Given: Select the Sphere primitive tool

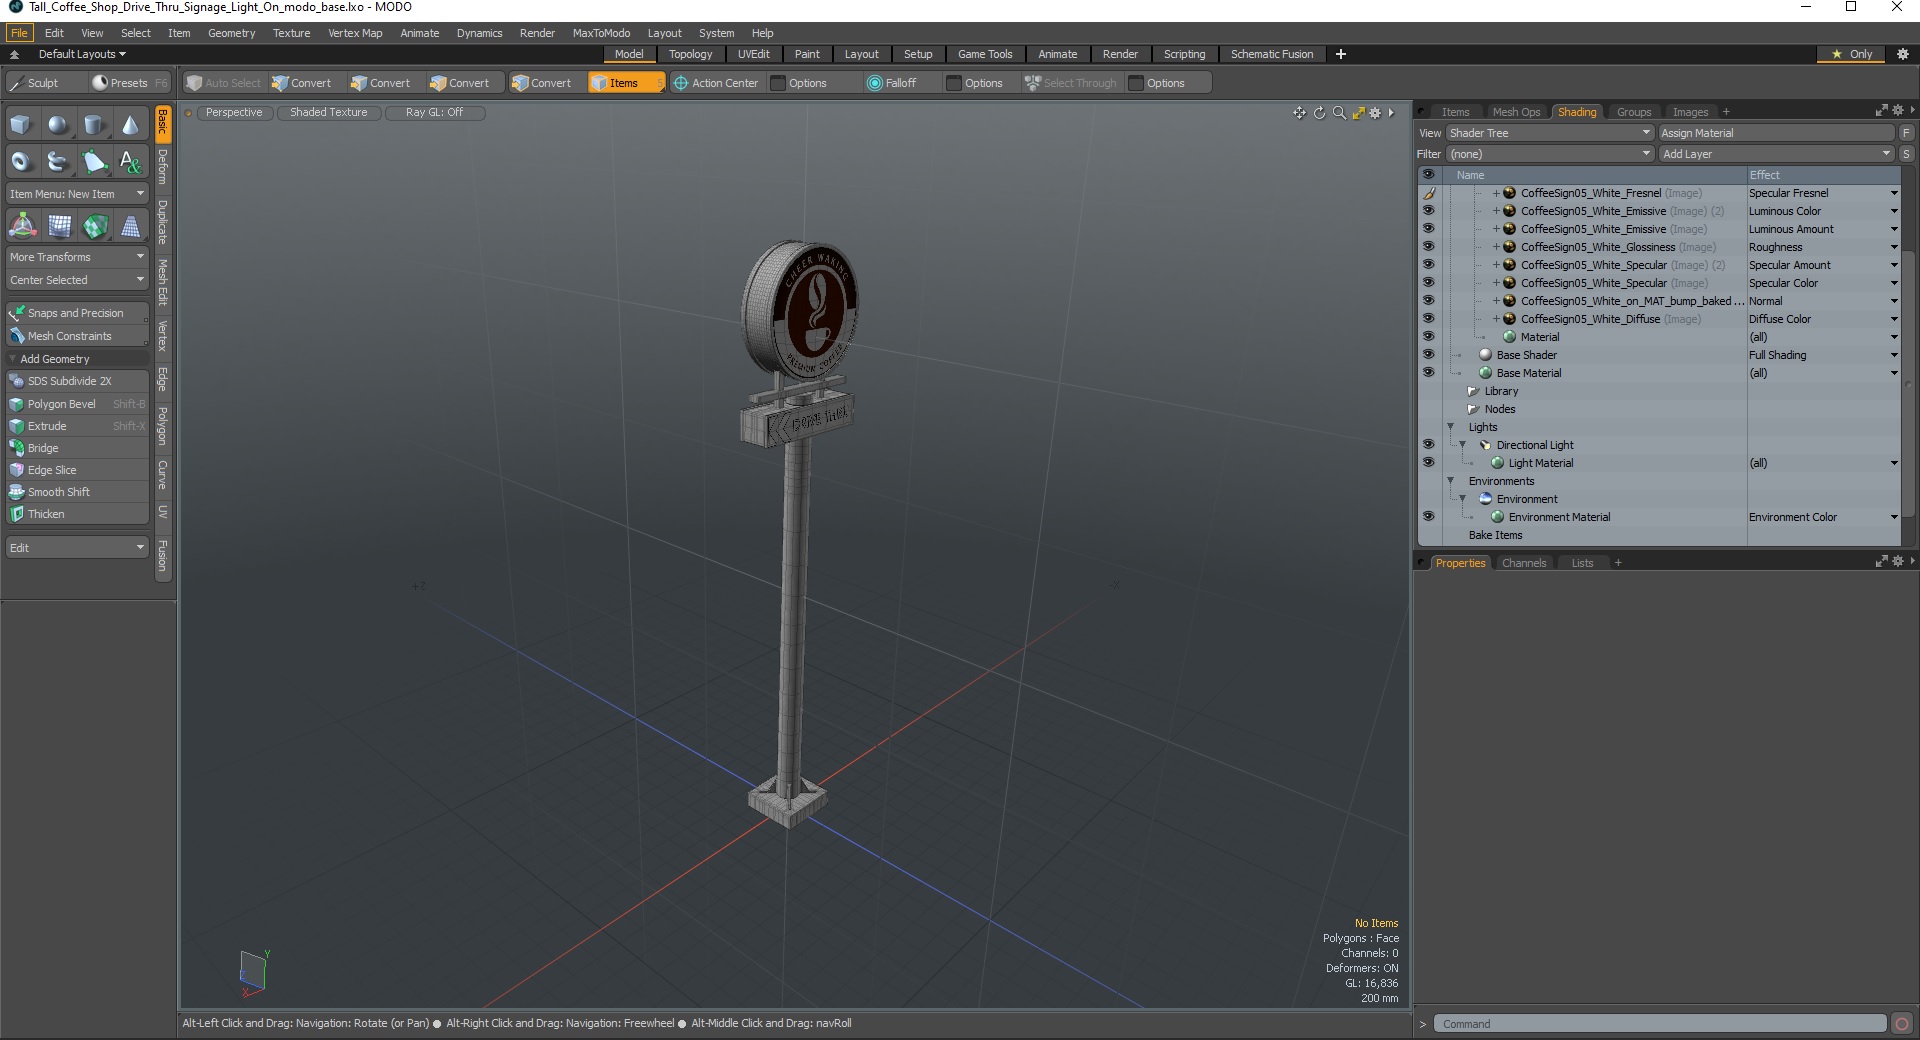Looking at the screenshot, I should click(x=58, y=125).
